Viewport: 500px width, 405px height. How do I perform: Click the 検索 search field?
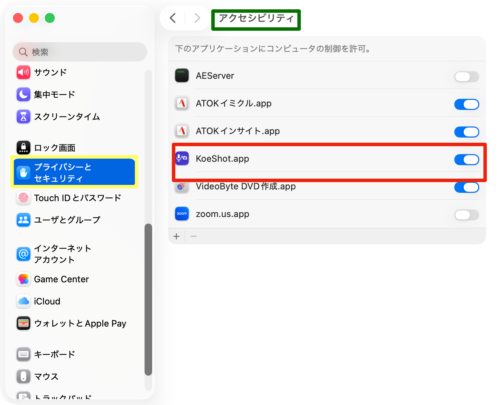[x=80, y=52]
